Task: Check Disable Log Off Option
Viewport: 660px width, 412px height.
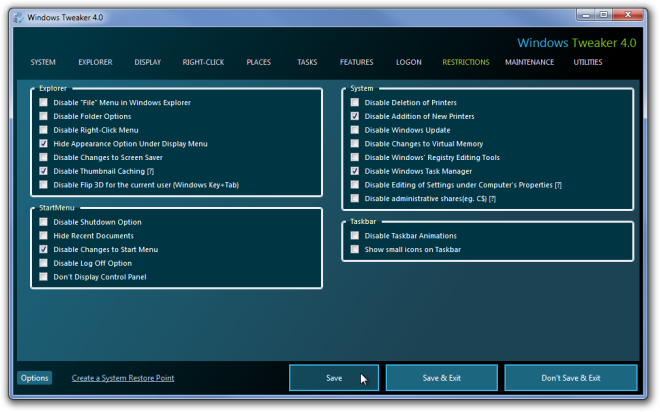Action: click(43, 263)
